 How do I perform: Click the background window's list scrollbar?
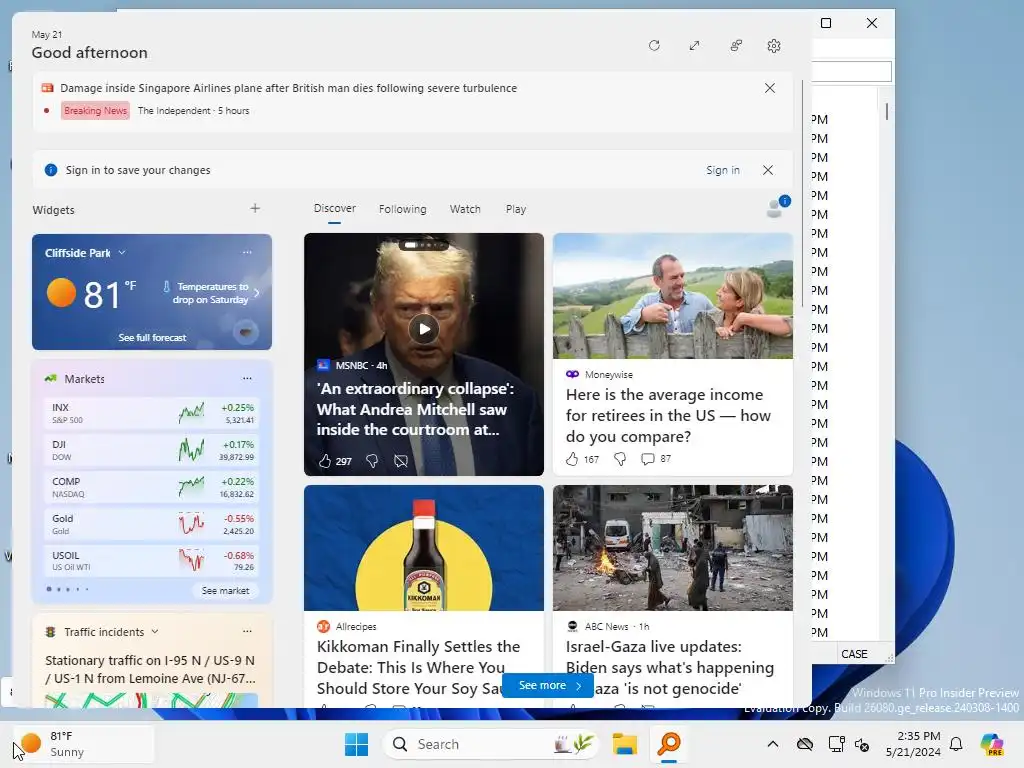[886, 111]
